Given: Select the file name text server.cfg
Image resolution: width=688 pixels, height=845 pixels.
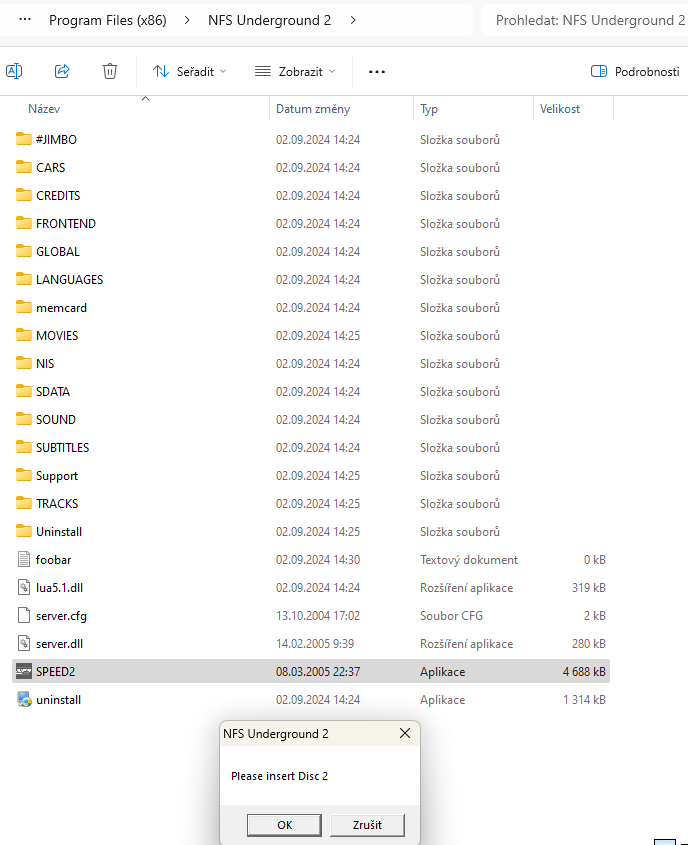Looking at the screenshot, I should point(61,616).
